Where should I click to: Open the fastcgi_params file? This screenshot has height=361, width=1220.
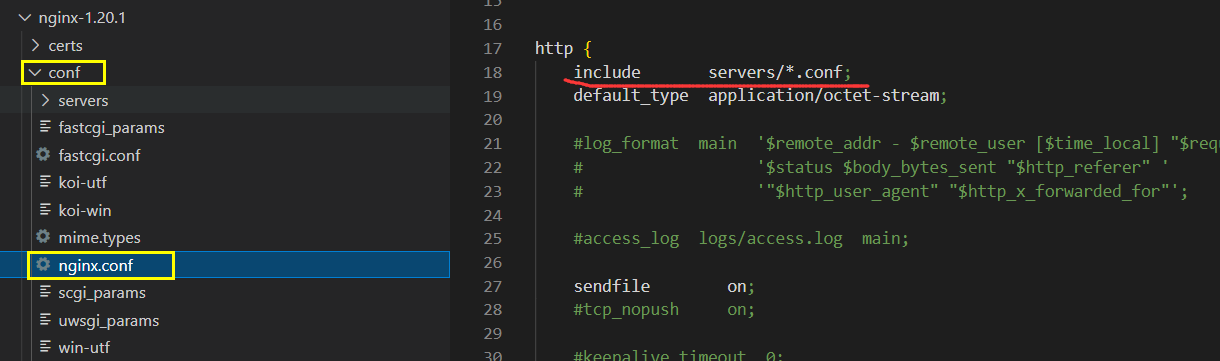(111, 128)
